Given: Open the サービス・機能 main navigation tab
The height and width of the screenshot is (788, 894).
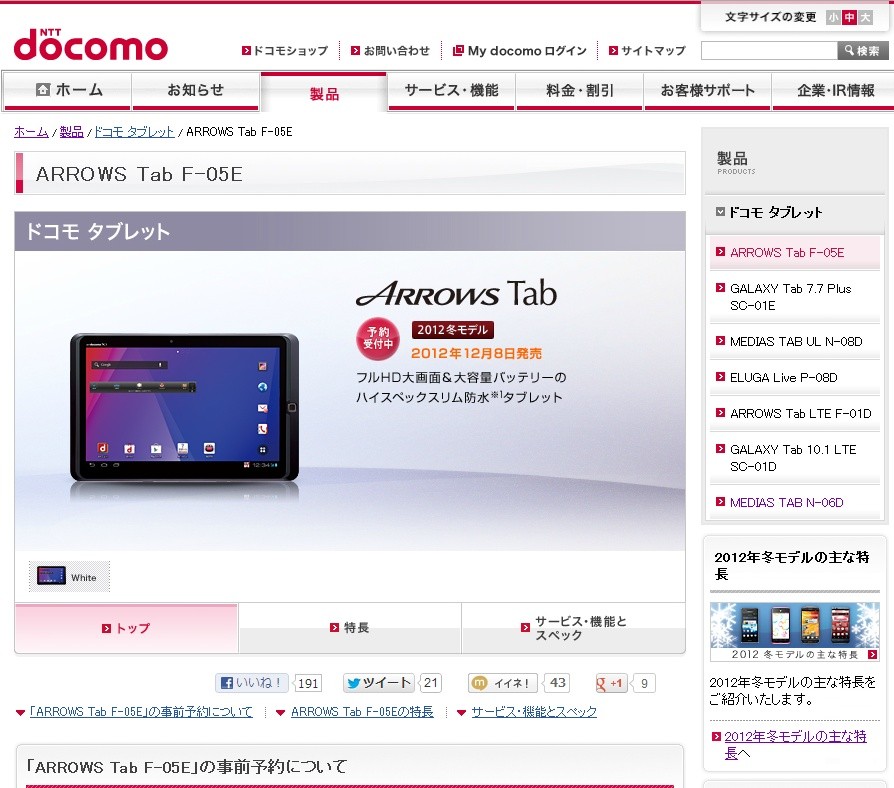Looking at the screenshot, I should pyautogui.click(x=452, y=90).
